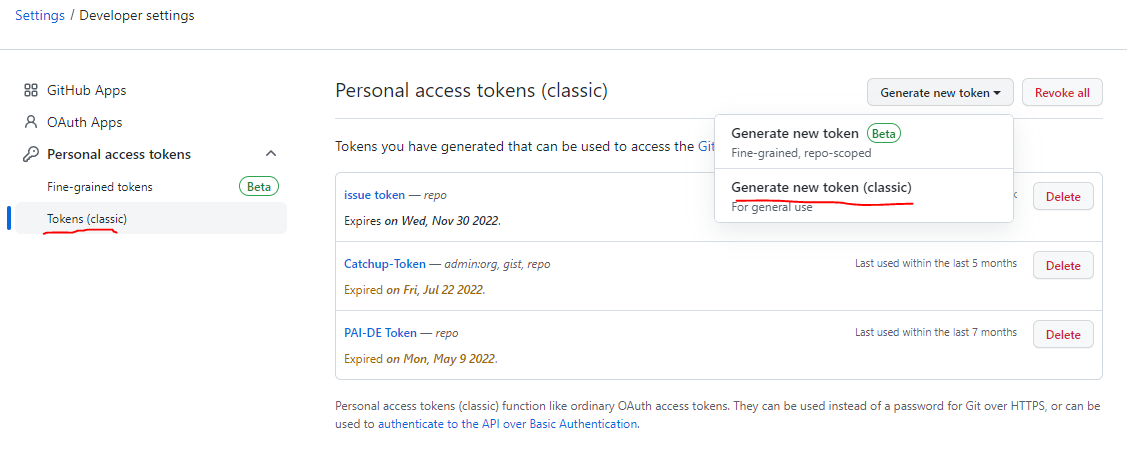This screenshot has height=470, width=1127.
Task: Select Generate new token (classic) option
Action: coord(821,187)
